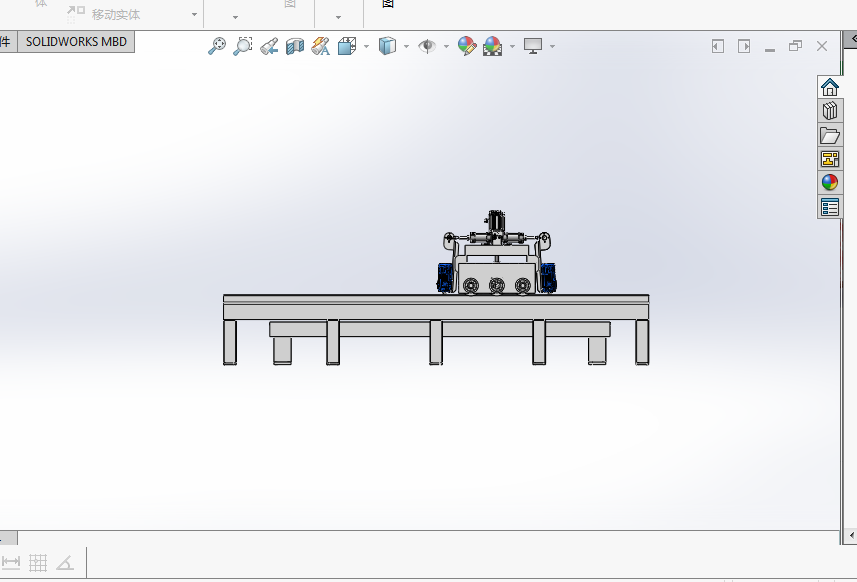The image size is (857, 582).
Task: Click grid icon in bottom bar
Action: click(38, 562)
